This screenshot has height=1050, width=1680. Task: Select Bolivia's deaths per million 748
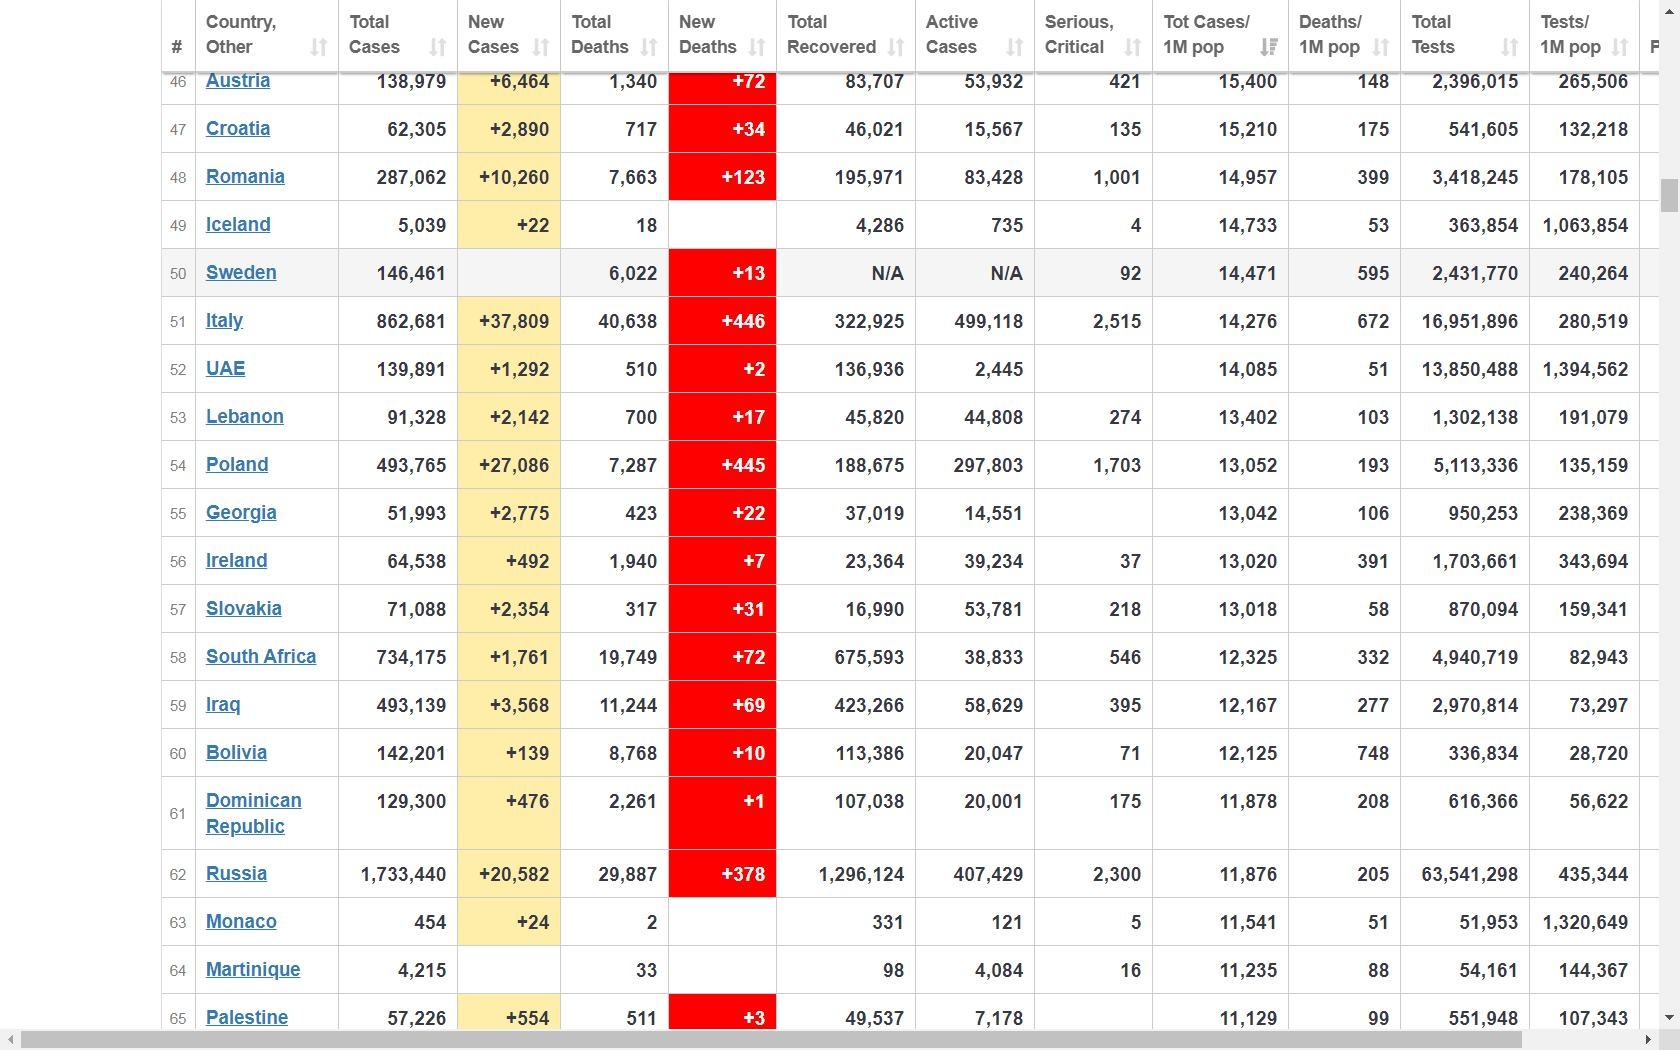(x=1345, y=753)
